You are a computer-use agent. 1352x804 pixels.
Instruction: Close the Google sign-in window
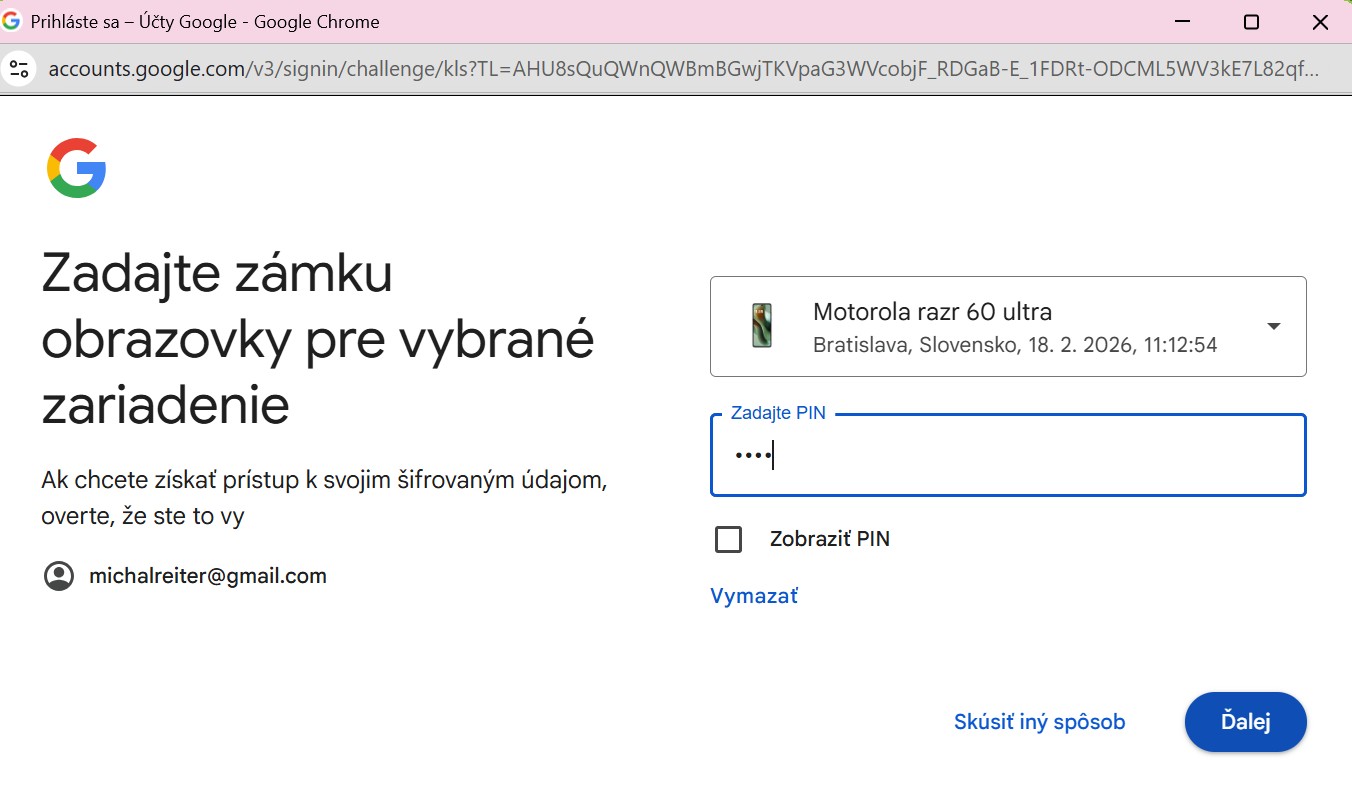(1319, 21)
